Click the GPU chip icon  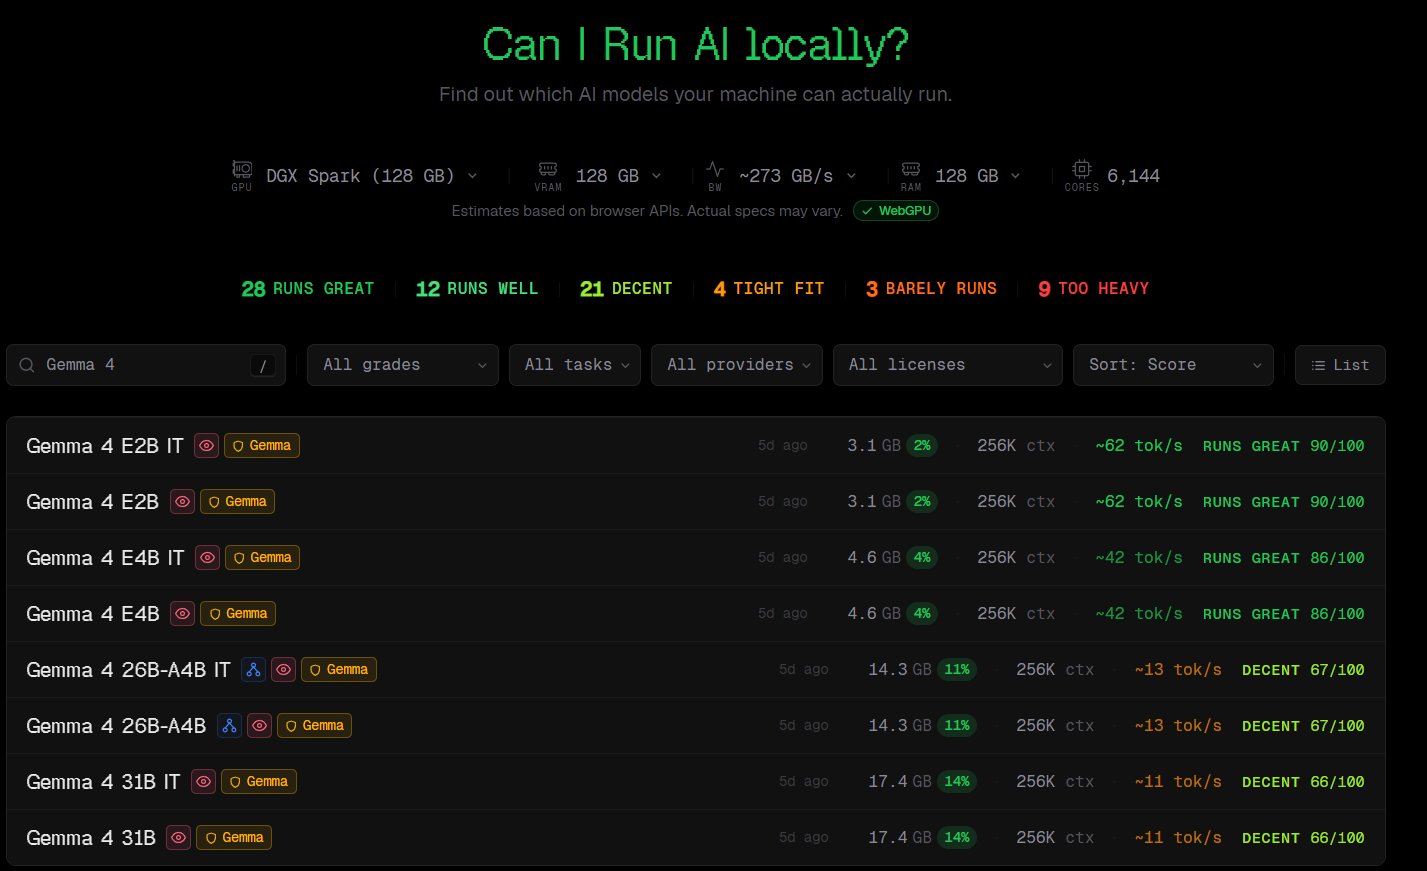click(242, 169)
